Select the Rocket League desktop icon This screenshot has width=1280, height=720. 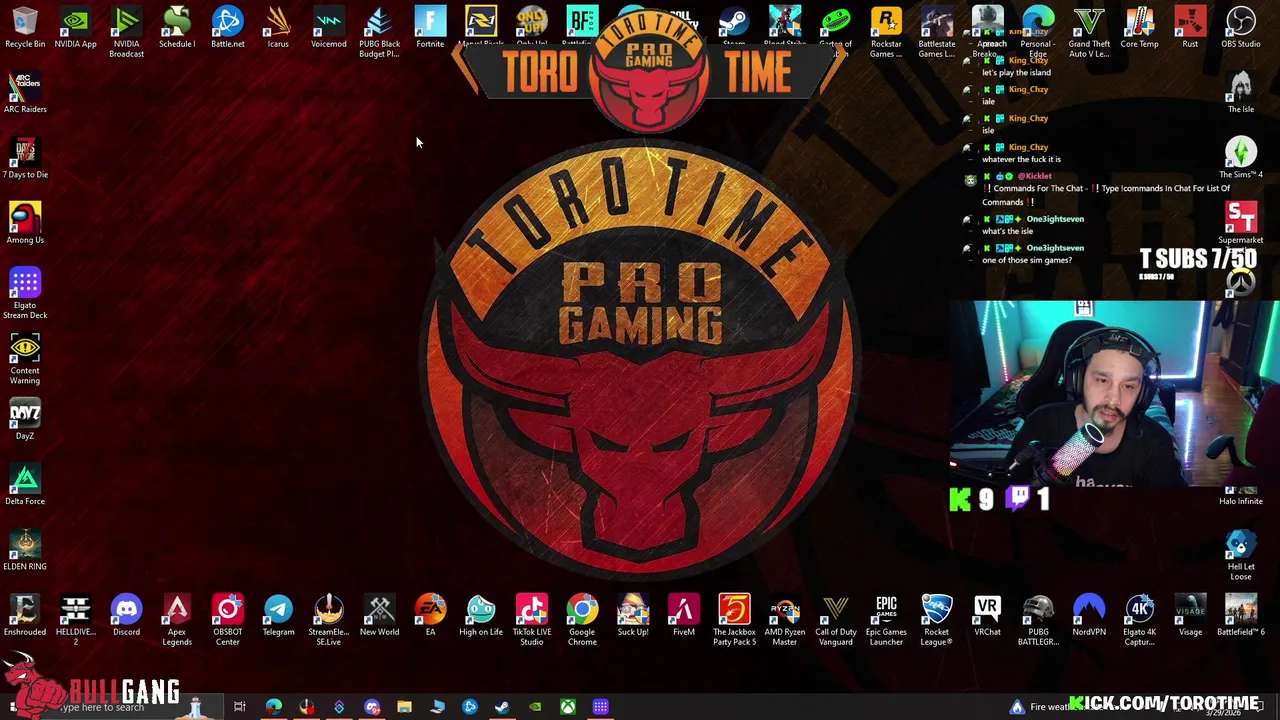click(x=936, y=620)
